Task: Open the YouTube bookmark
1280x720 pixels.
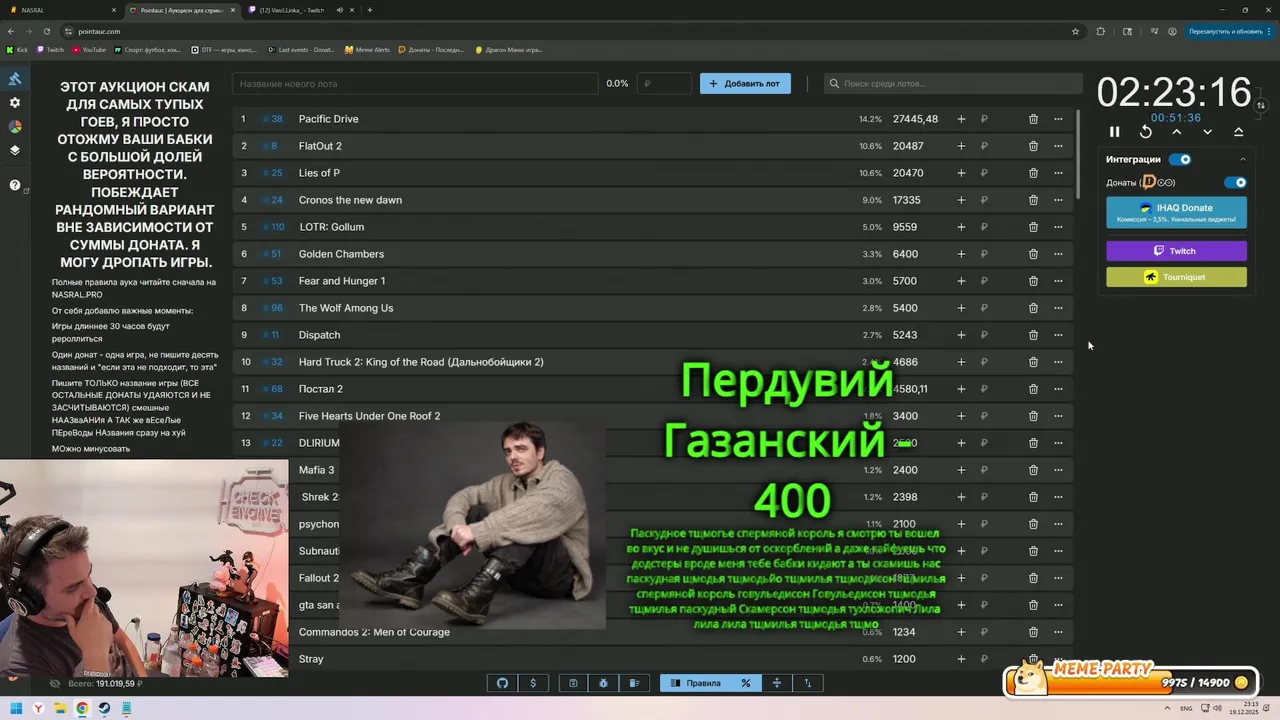Action: [89, 49]
